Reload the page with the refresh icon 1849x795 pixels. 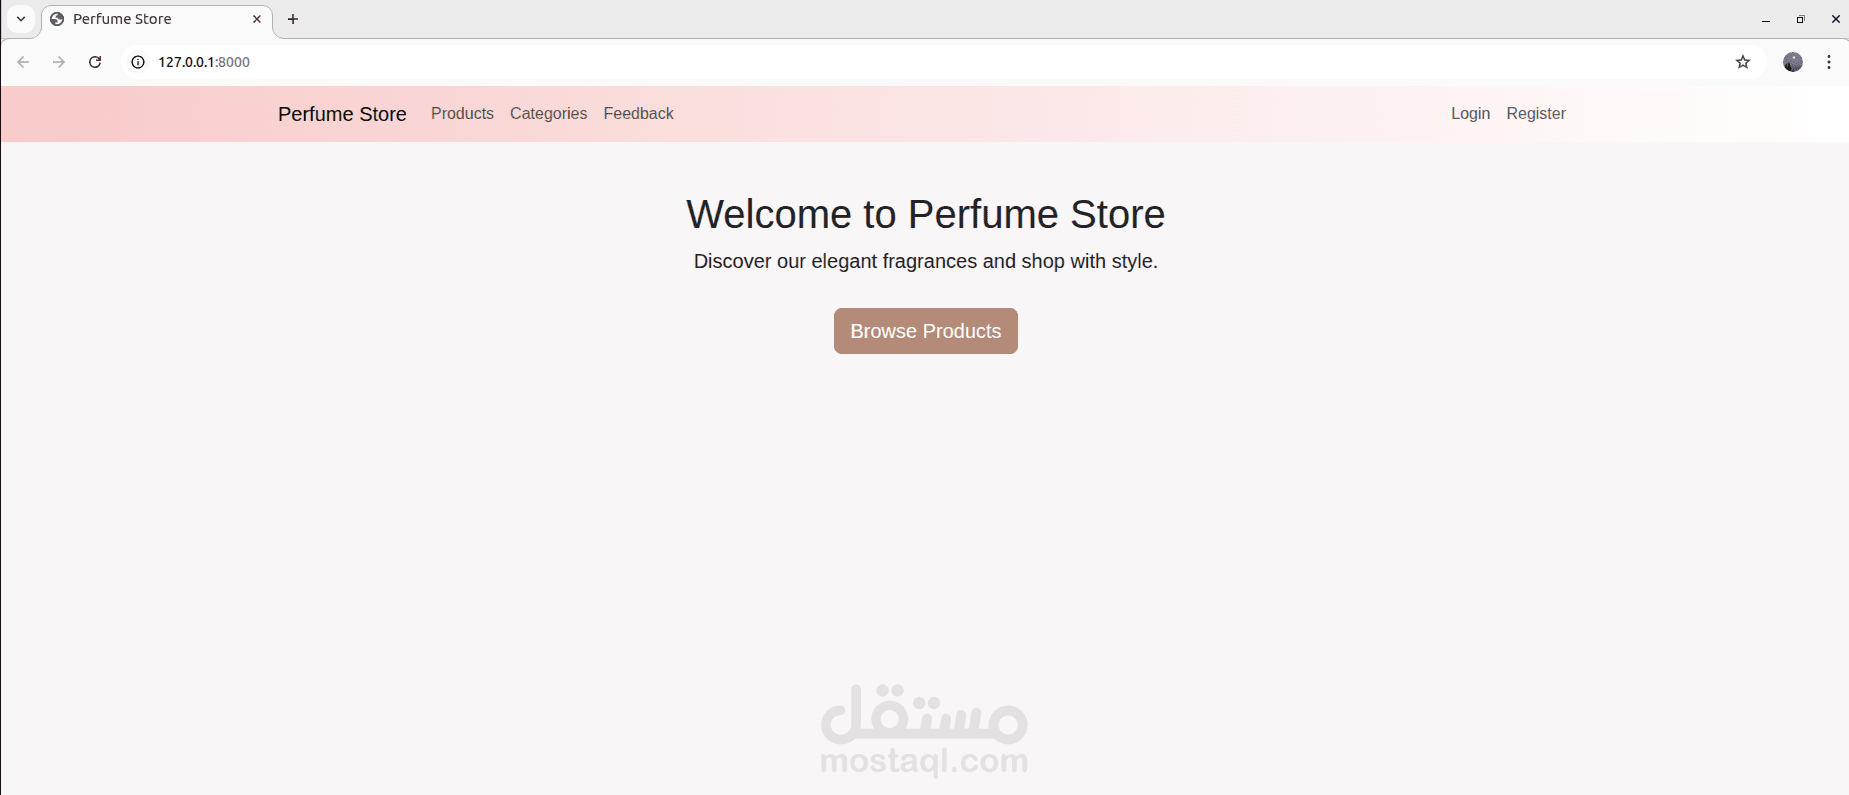(x=95, y=62)
